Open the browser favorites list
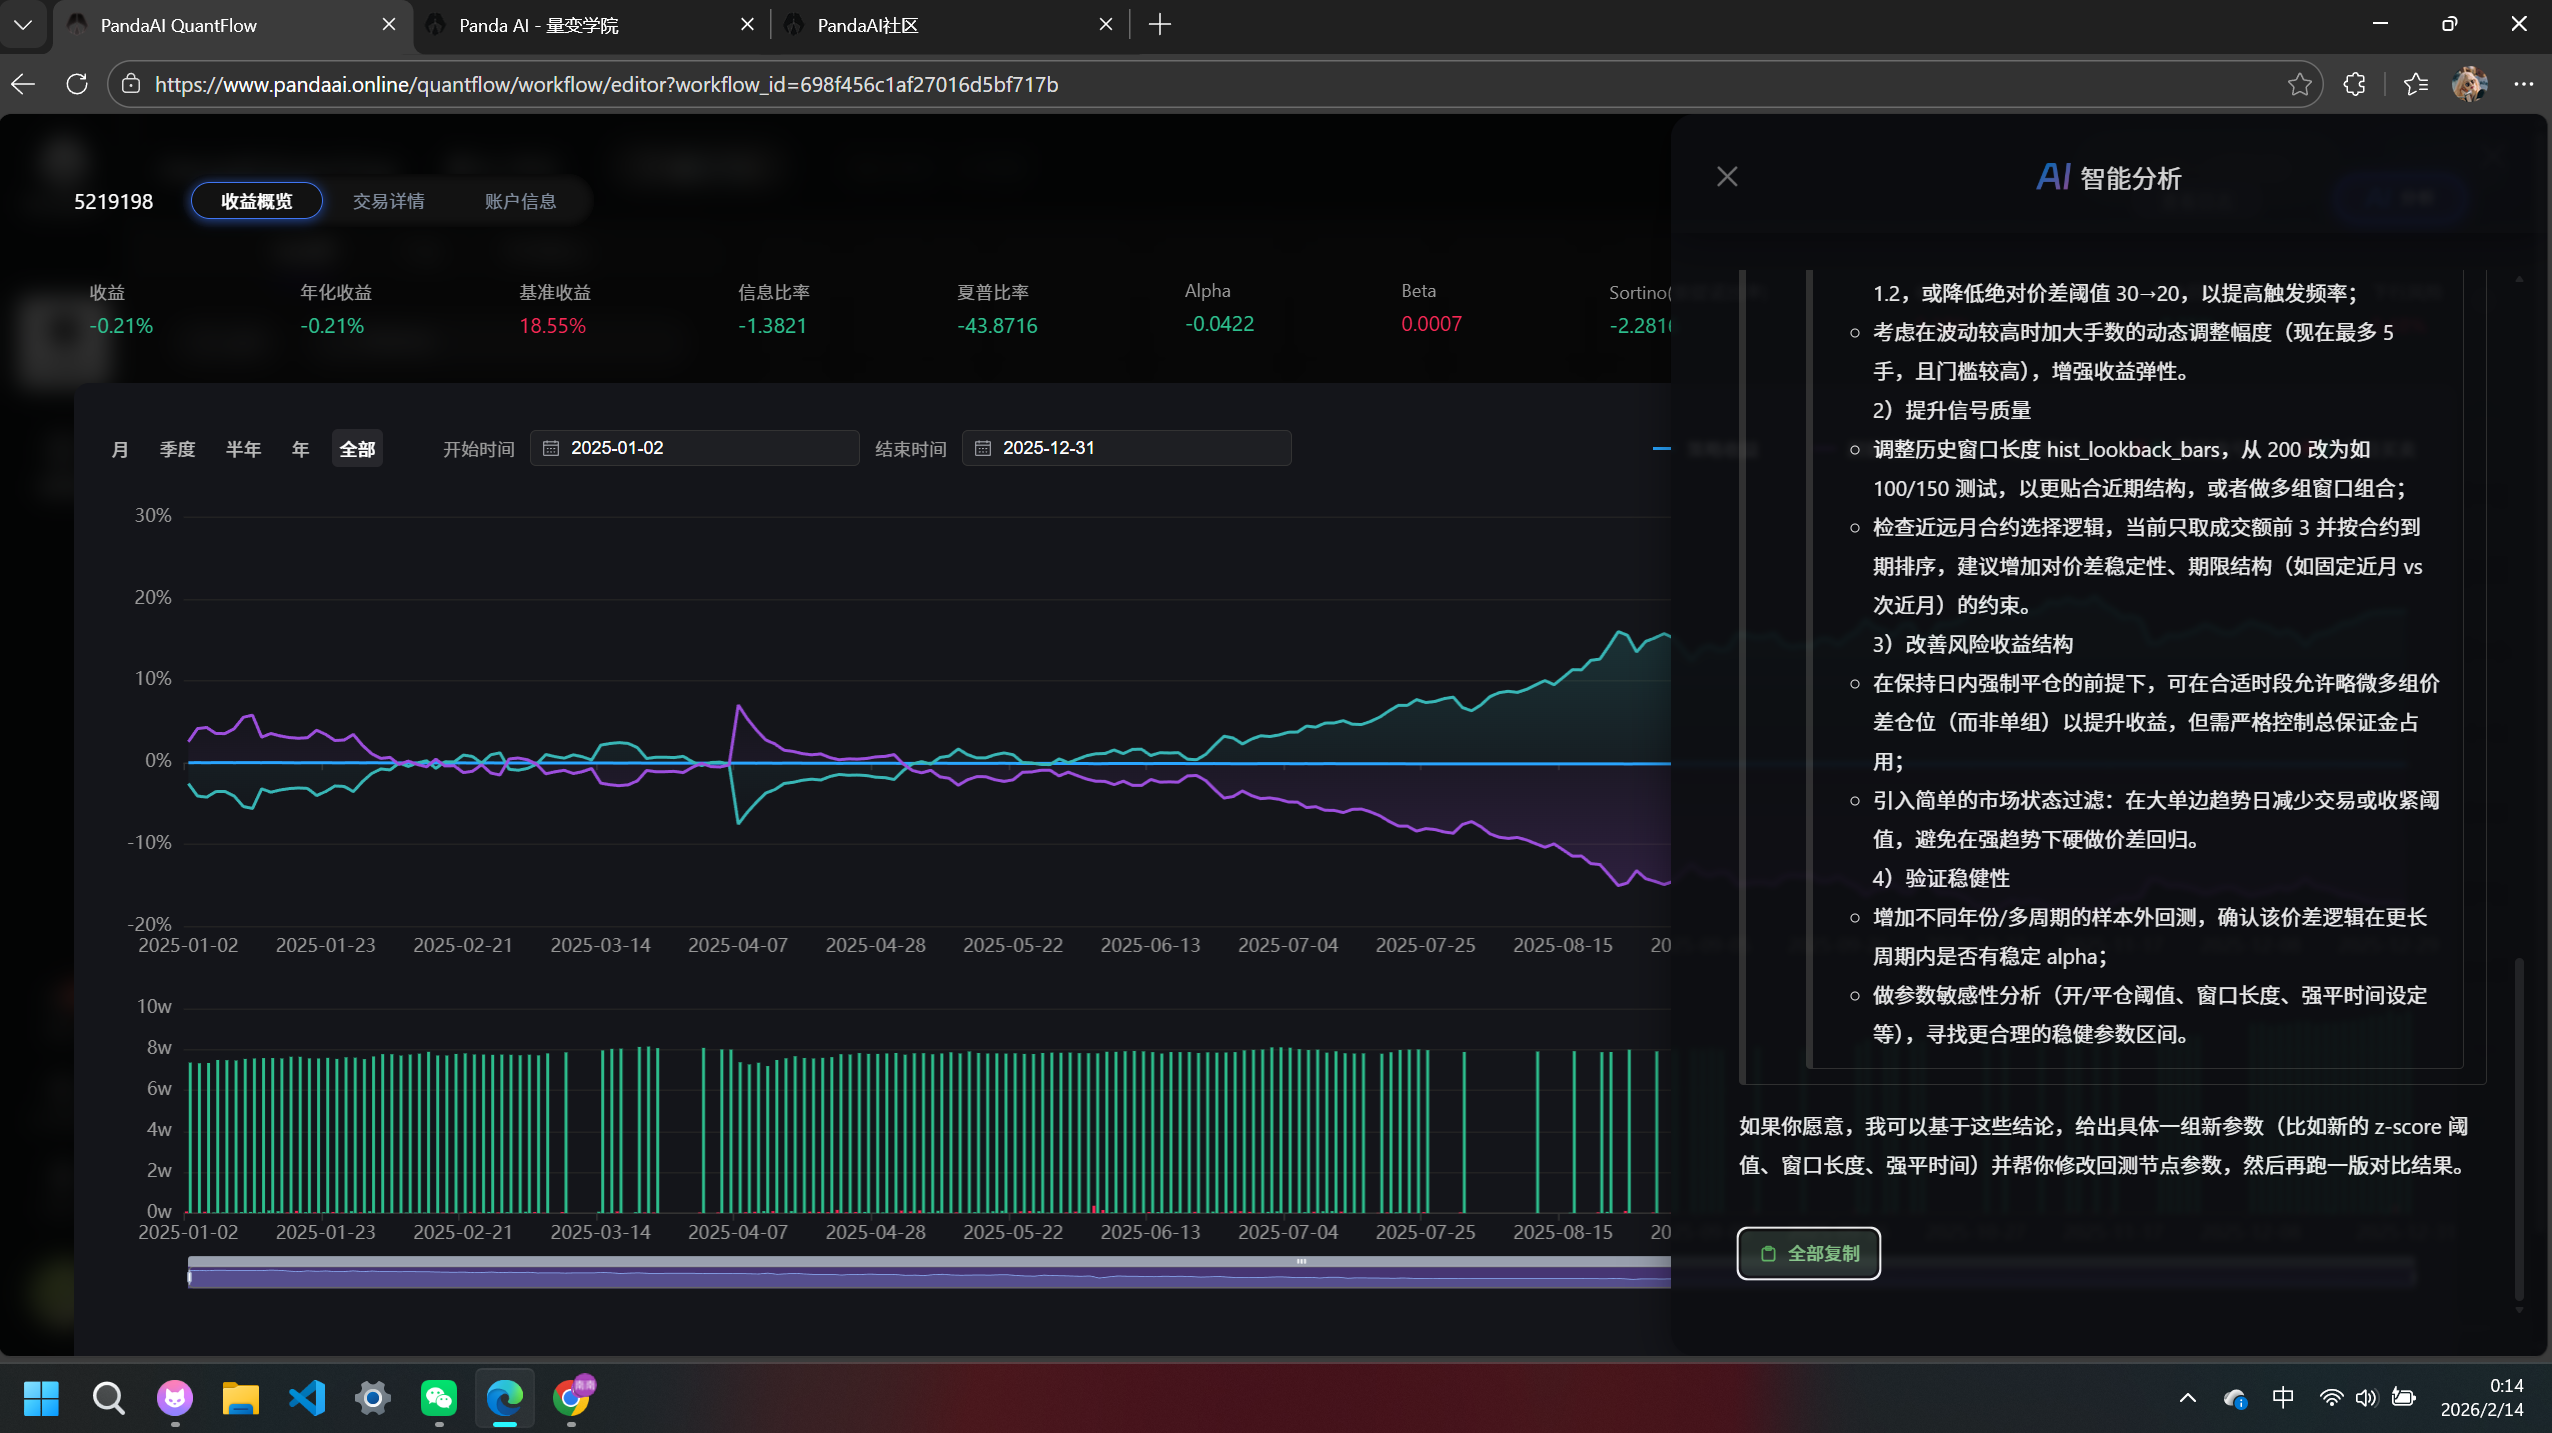The image size is (2552, 1433). click(2416, 84)
